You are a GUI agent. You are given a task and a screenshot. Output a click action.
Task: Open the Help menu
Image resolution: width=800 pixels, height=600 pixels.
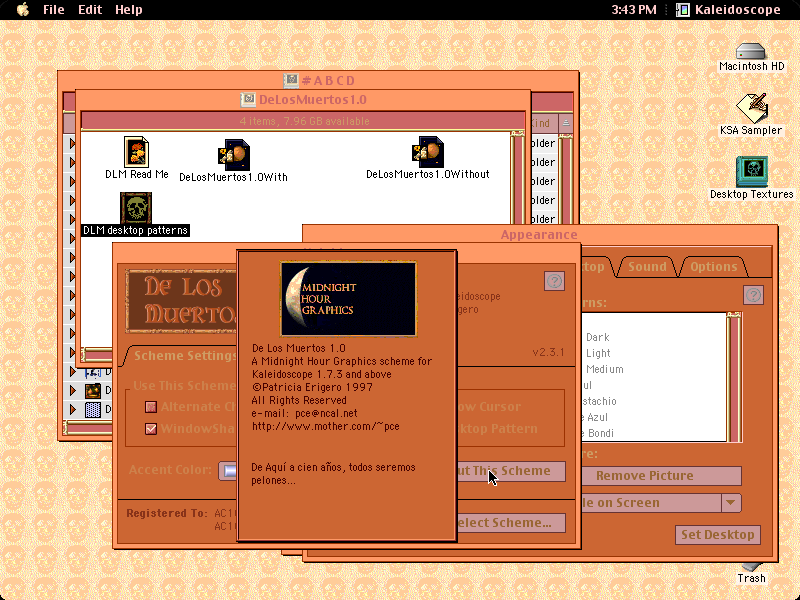(129, 10)
